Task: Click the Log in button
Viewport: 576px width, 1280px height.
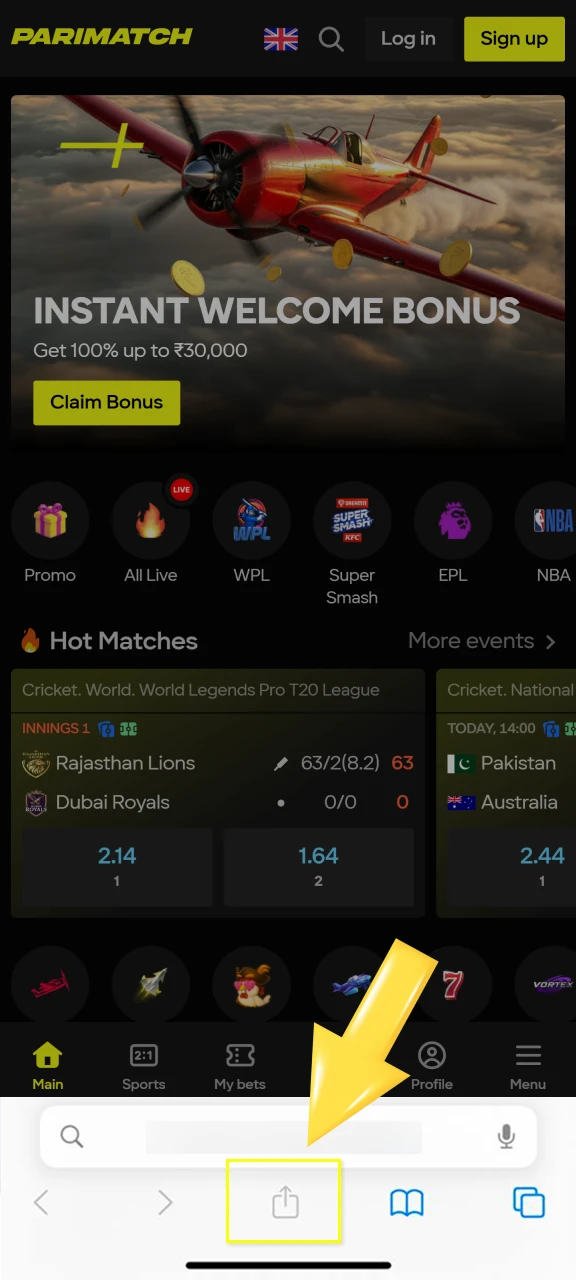Action: coord(408,39)
